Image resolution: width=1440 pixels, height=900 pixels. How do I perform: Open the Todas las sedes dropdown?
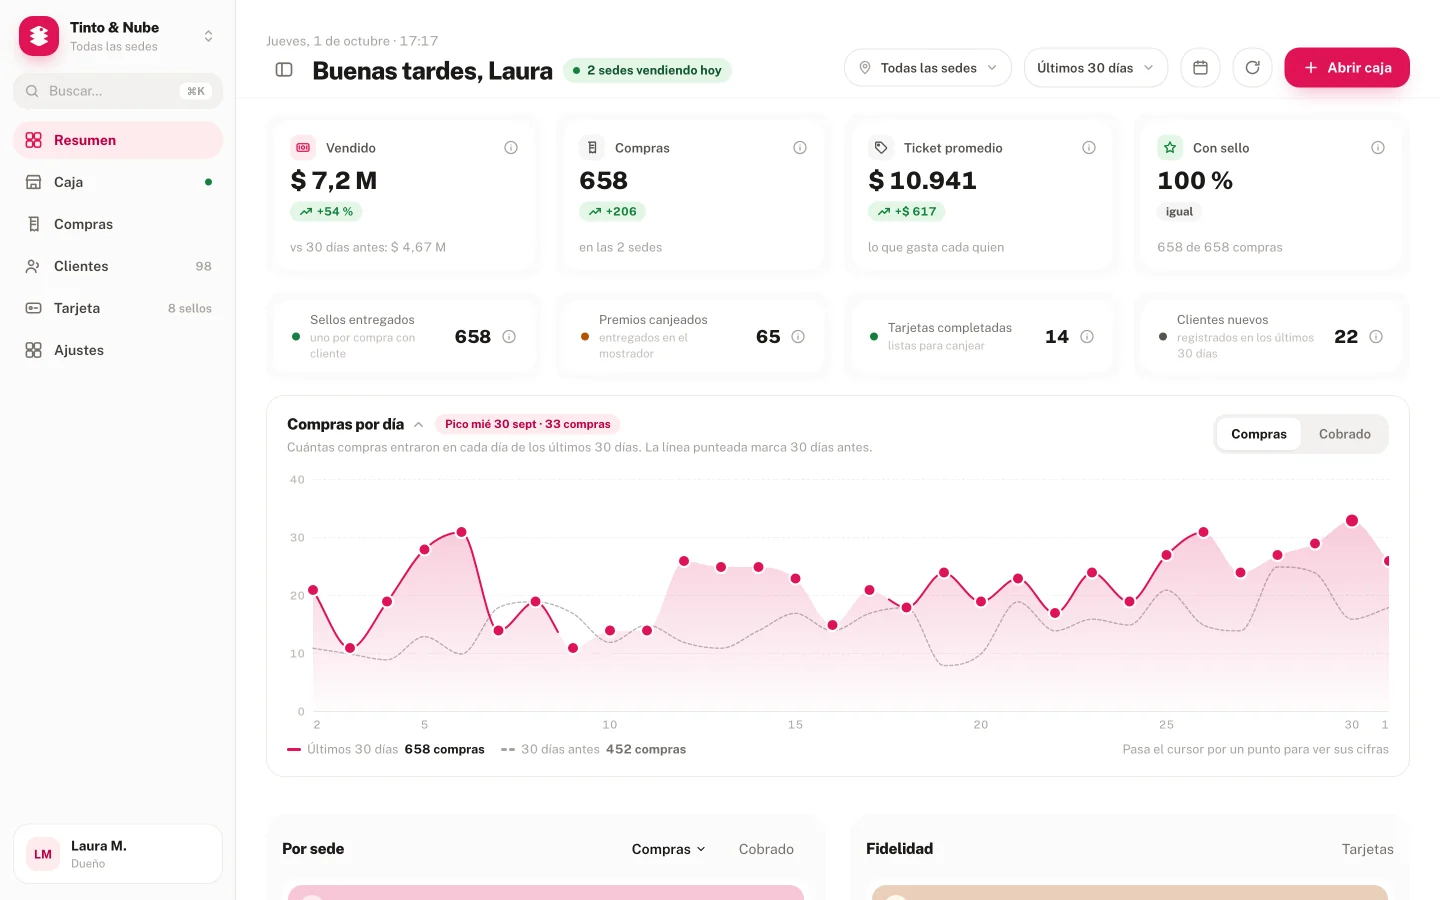tap(928, 68)
